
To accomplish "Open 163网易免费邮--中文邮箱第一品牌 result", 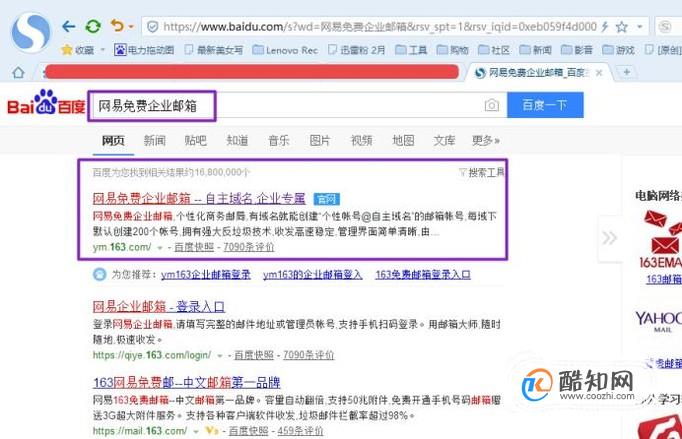I will [x=187, y=382].
